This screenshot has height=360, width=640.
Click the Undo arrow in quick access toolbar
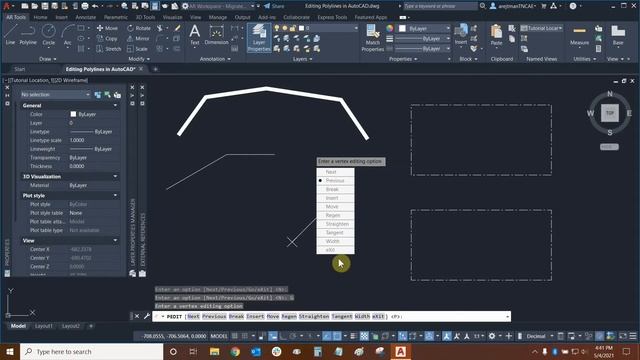click(95, 6)
